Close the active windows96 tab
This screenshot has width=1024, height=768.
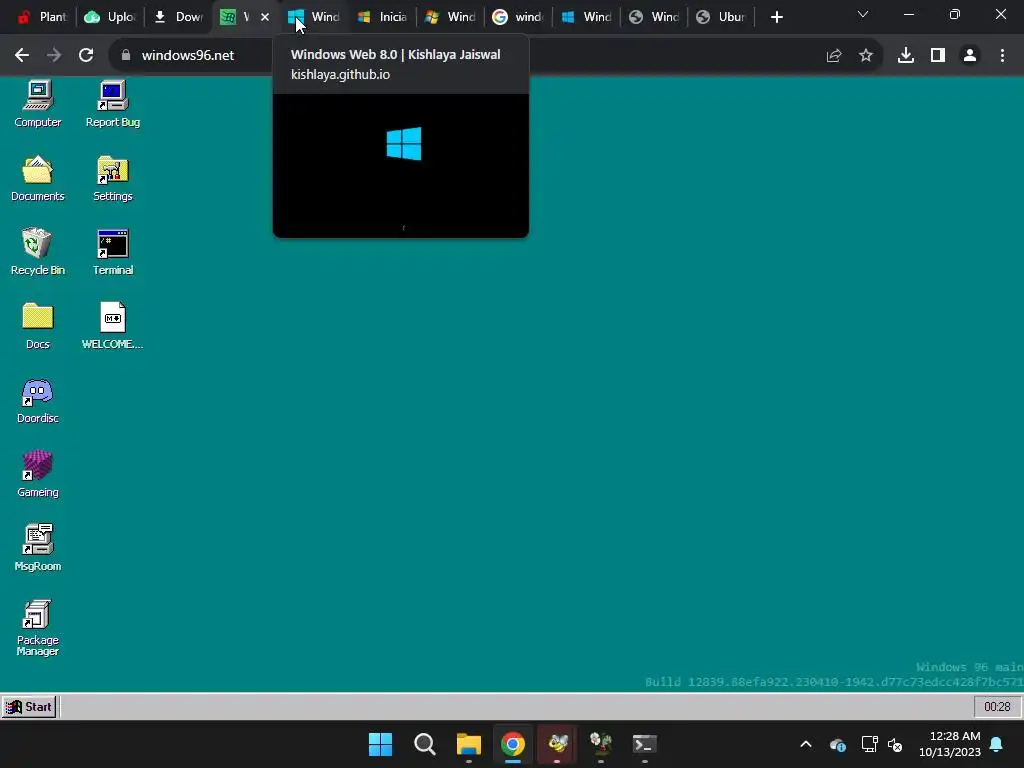[x=265, y=17]
